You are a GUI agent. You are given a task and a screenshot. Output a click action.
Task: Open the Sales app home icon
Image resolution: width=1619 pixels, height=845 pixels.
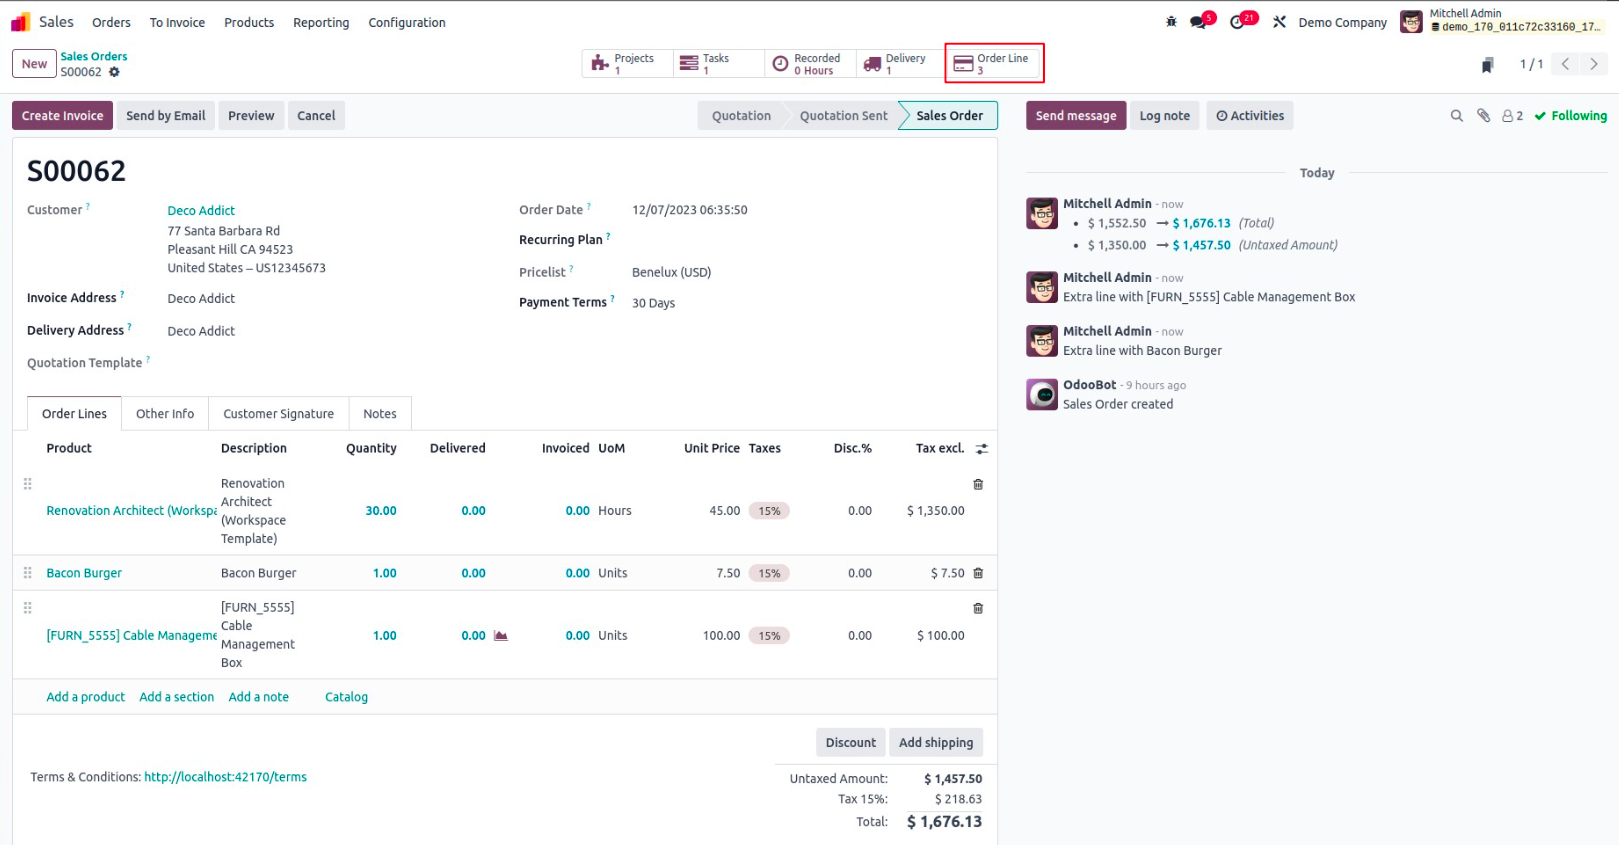tap(20, 22)
